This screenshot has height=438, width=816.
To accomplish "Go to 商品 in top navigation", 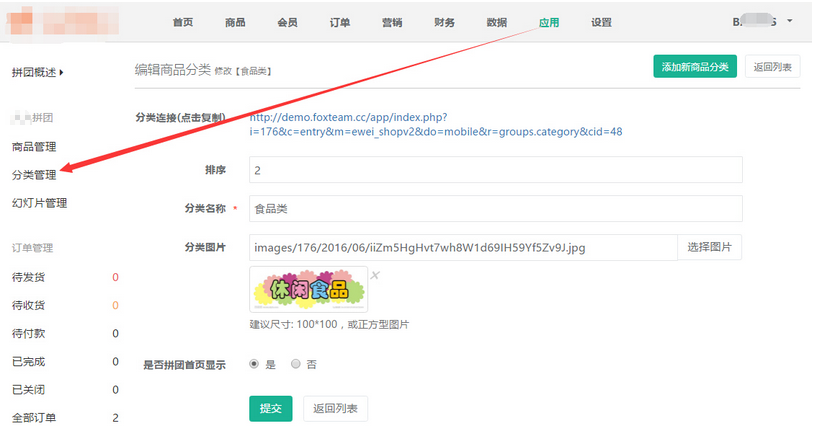I will pyautogui.click(x=235, y=22).
